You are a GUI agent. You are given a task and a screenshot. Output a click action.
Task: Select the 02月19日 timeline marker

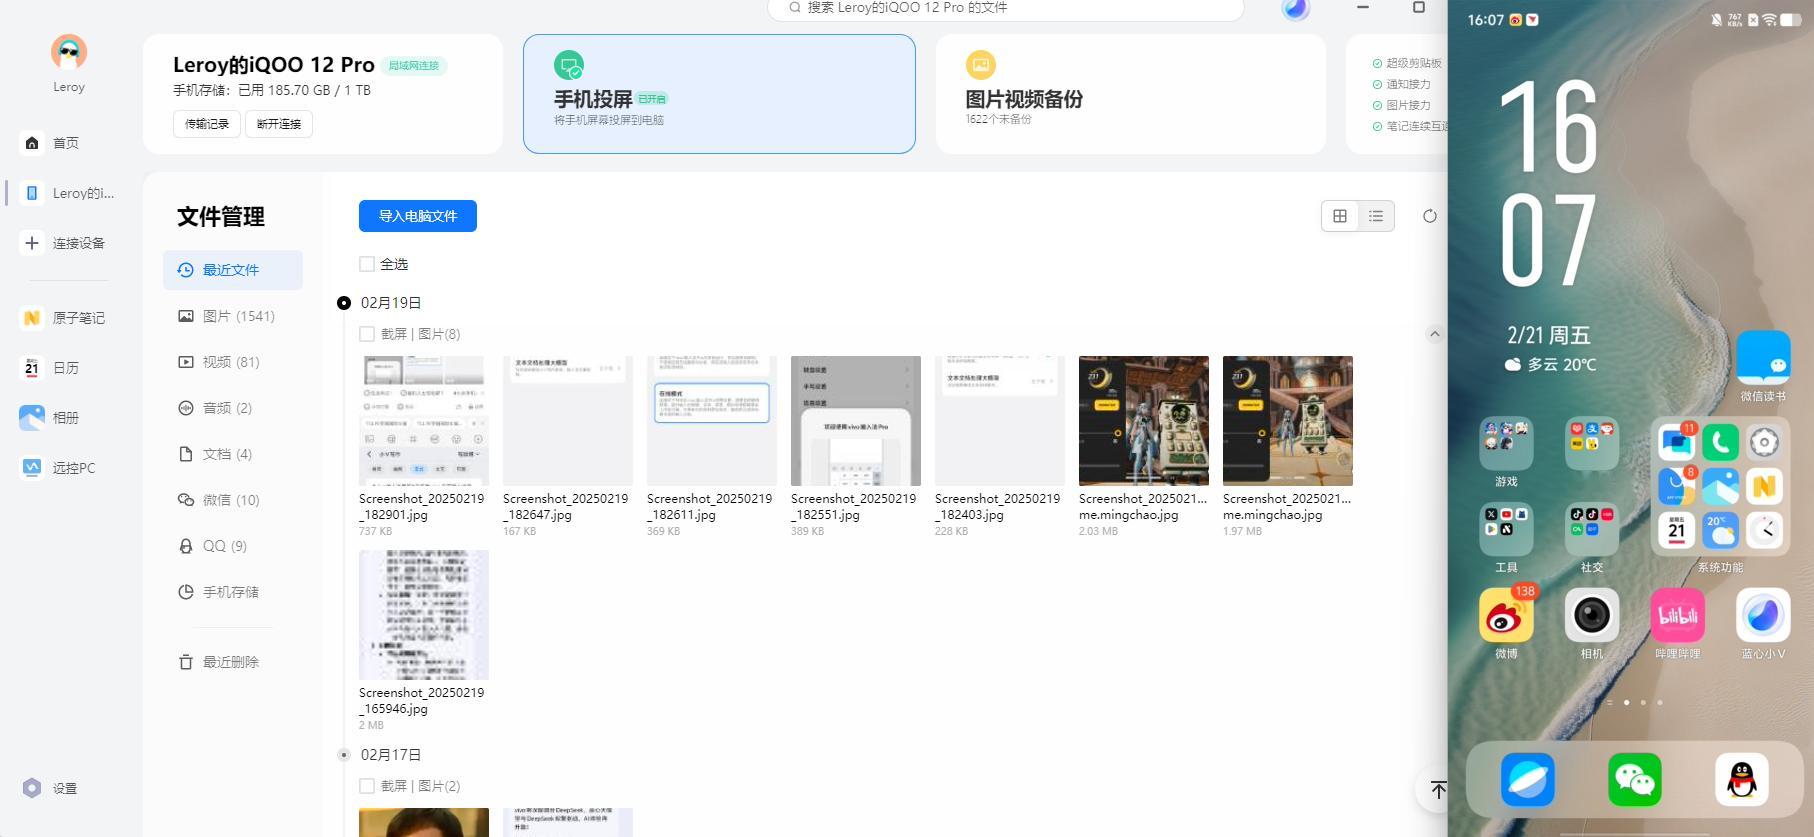(x=344, y=303)
